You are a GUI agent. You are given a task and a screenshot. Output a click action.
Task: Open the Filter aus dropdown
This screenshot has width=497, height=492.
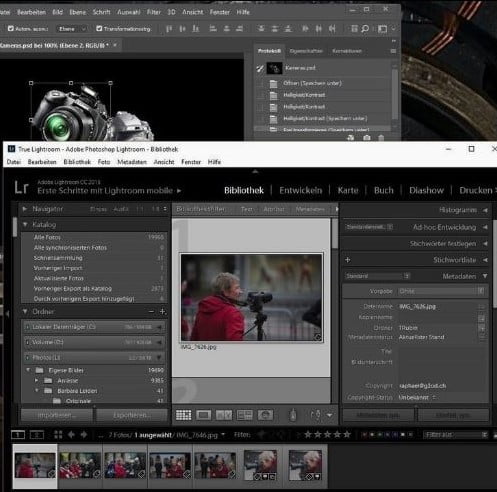tap(455, 435)
